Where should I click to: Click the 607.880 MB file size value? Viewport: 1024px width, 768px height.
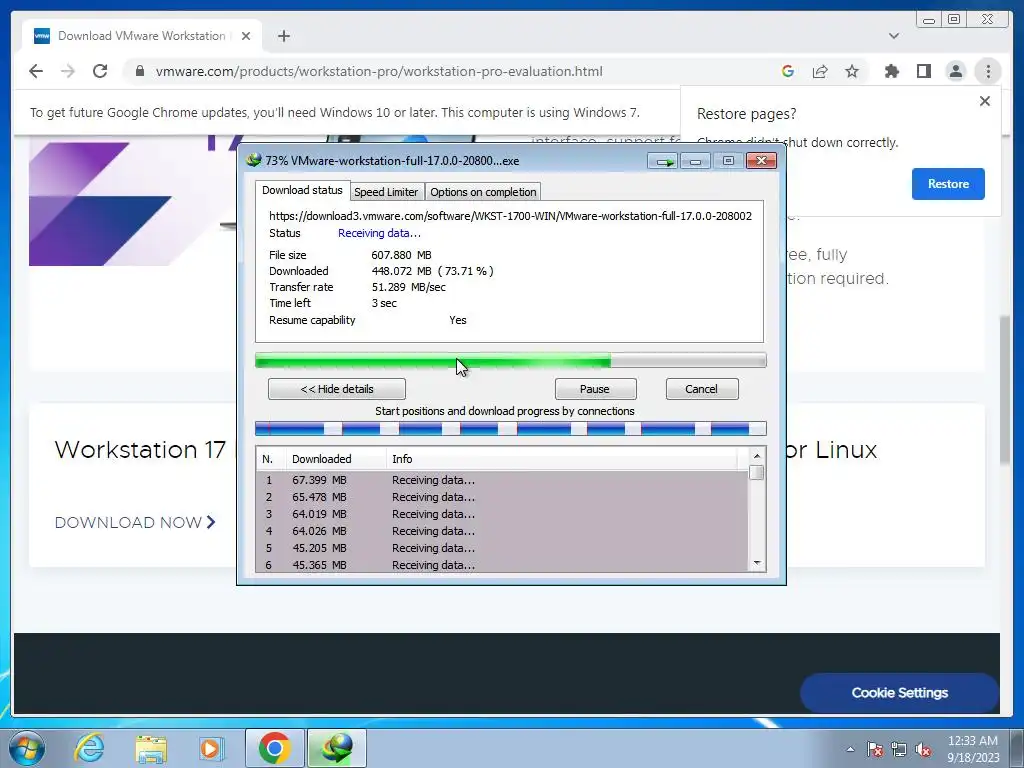coord(402,255)
